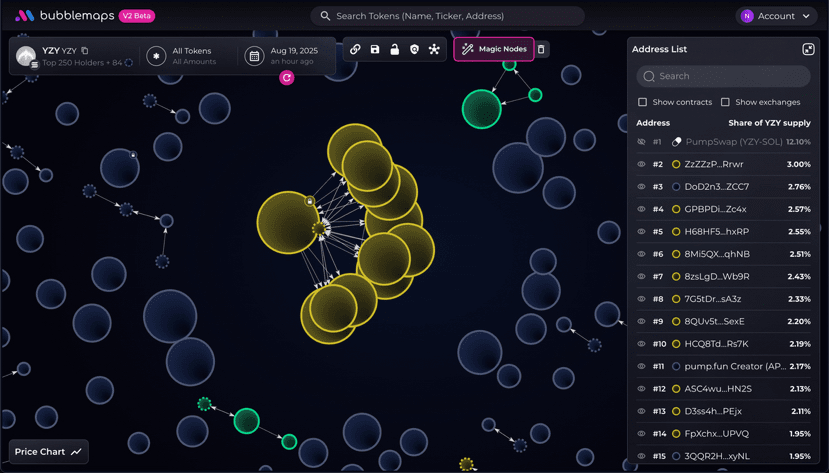Image resolution: width=829 pixels, height=473 pixels.
Task: Click yellow cluster marker for 8Mi5QX...qhNB
Action: click(676, 254)
